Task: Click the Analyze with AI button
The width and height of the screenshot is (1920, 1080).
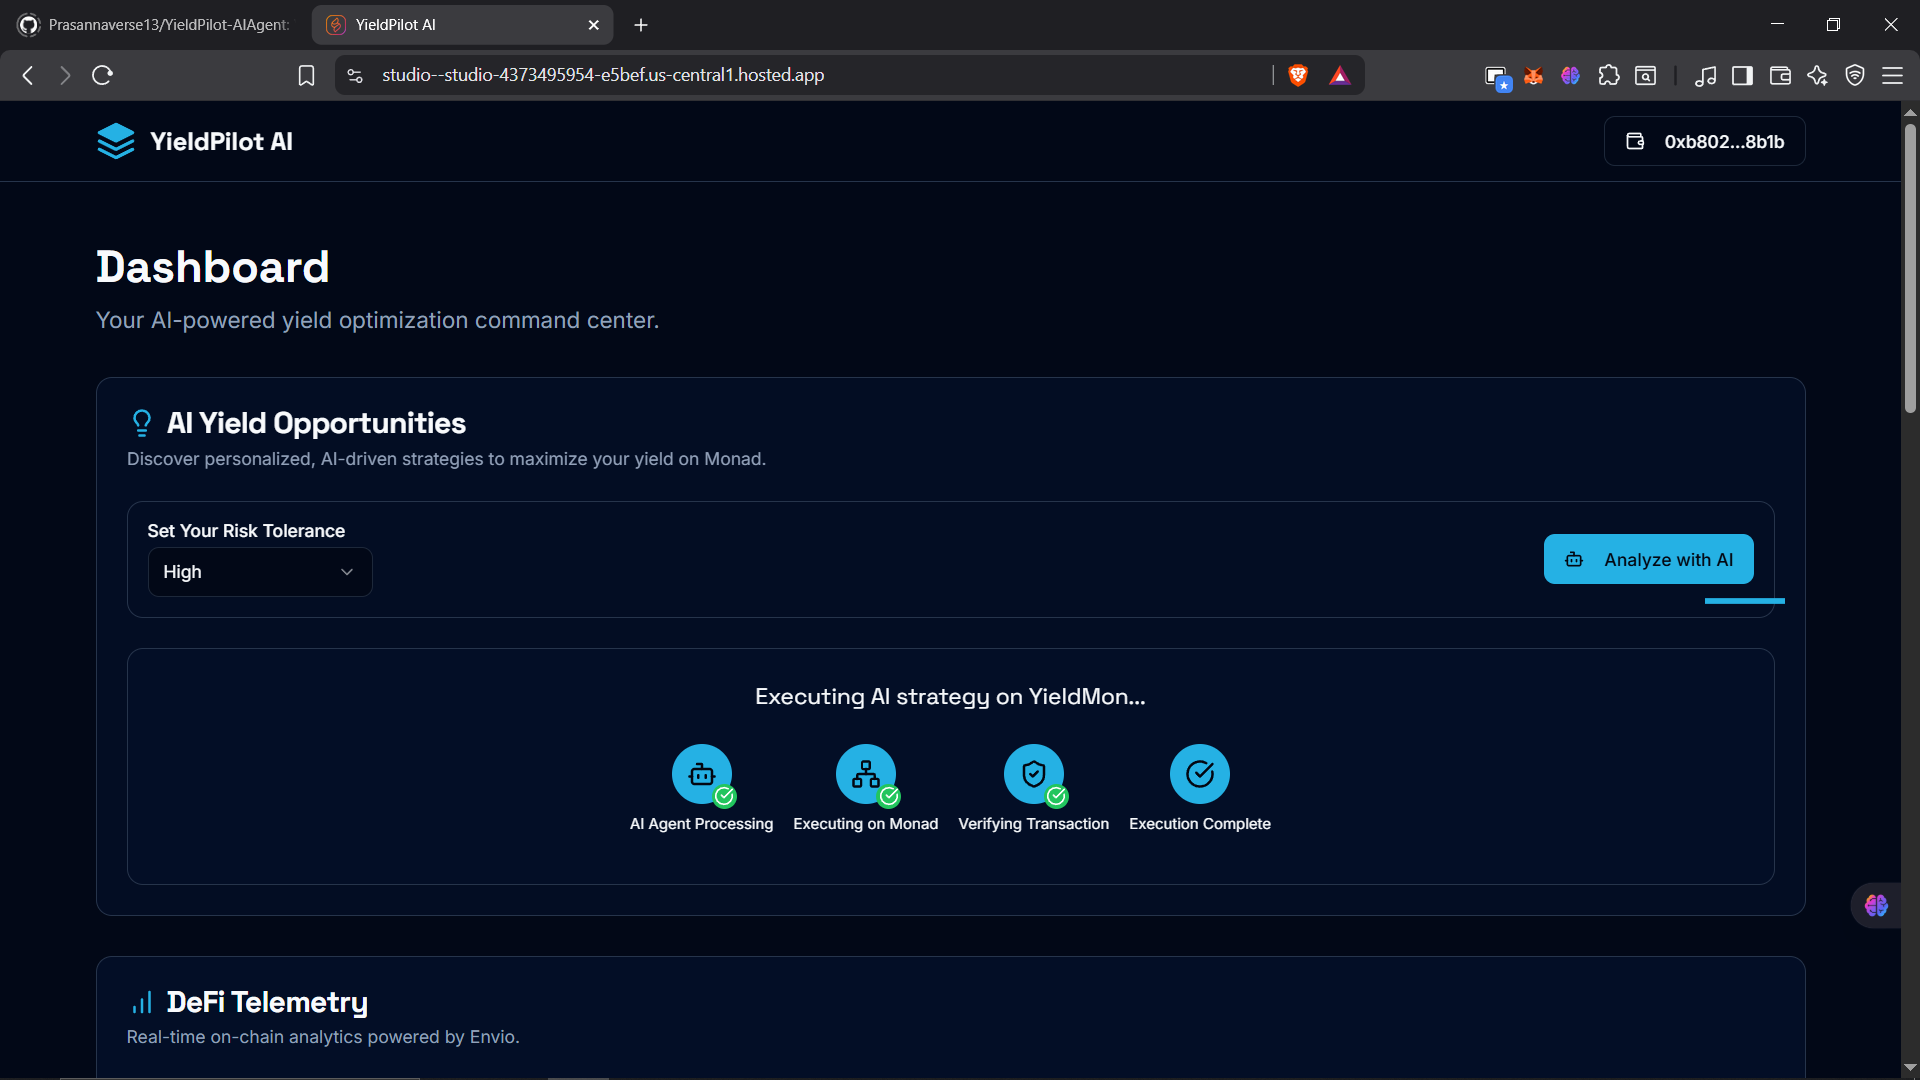Action: pyautogui.click(x=1648, y=560)
